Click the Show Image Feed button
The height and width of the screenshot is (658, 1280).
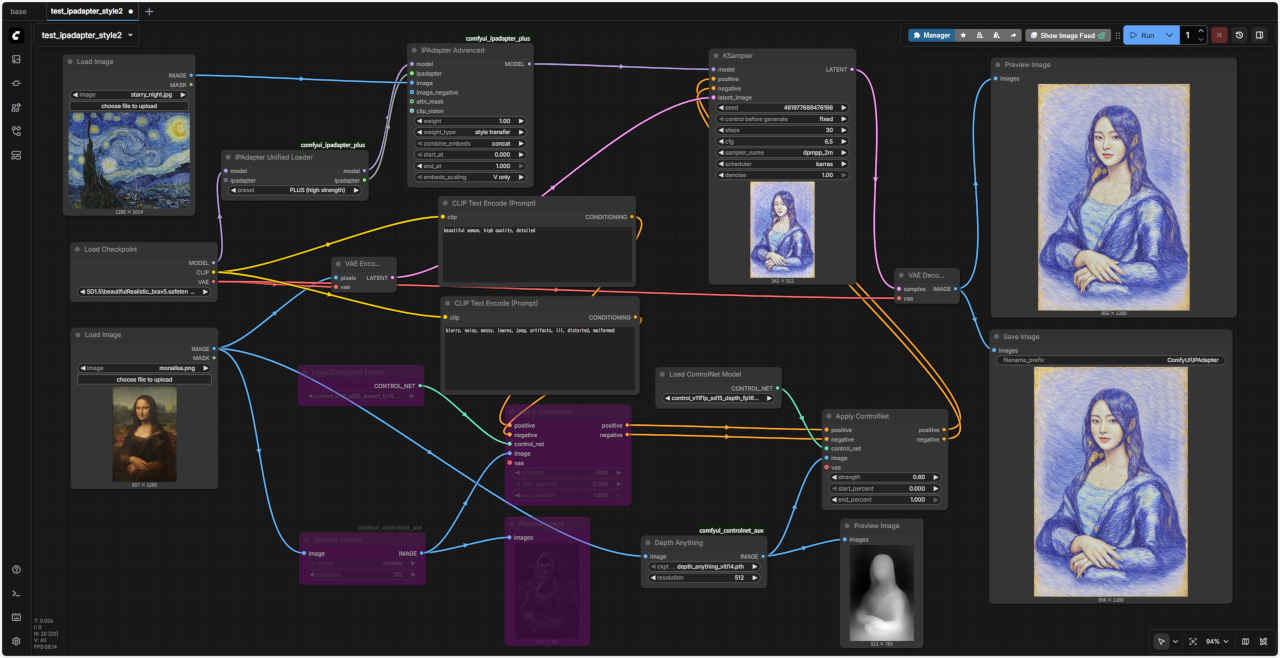click(x=1067, y=35)
